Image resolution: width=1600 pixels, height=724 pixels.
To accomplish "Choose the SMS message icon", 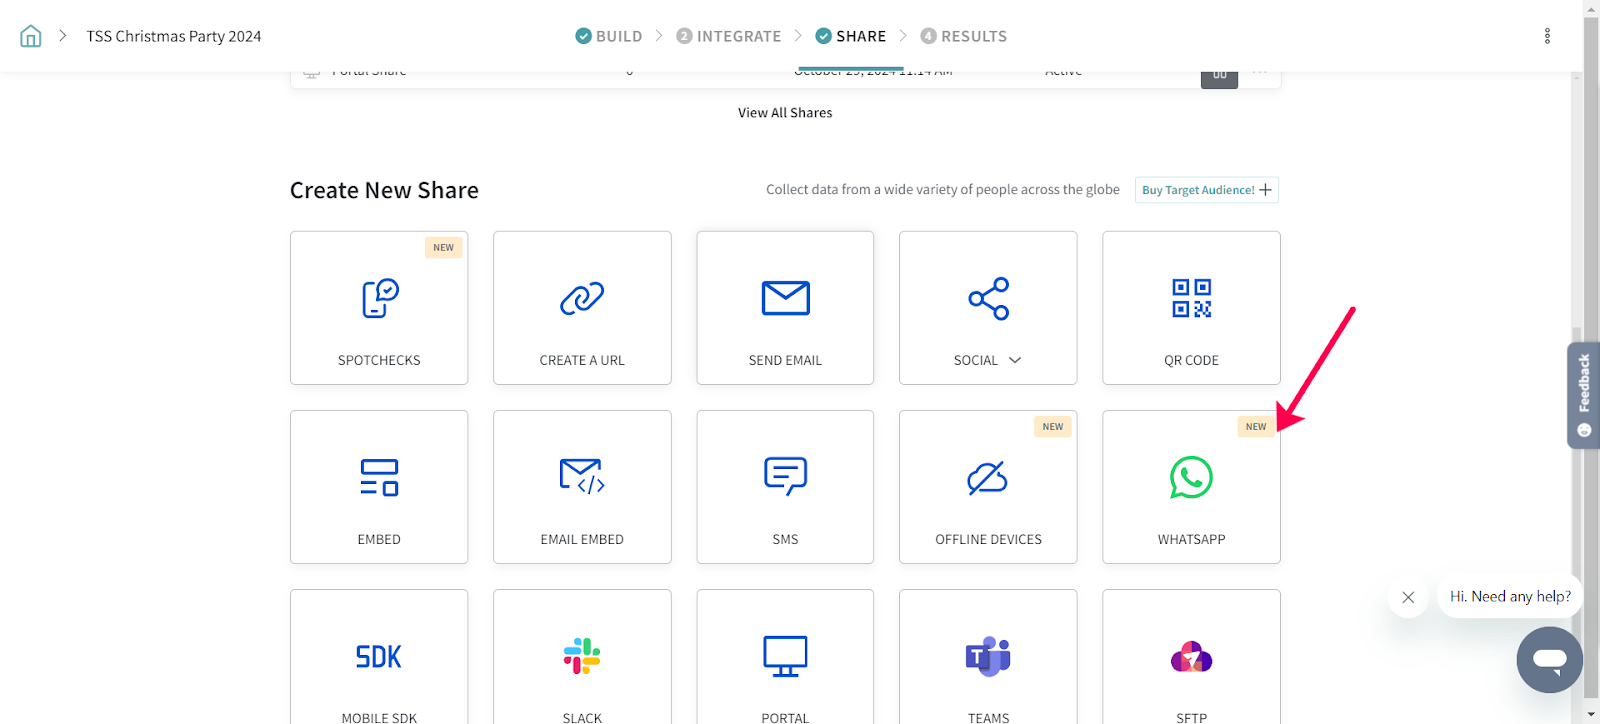I will coord(785,477).
